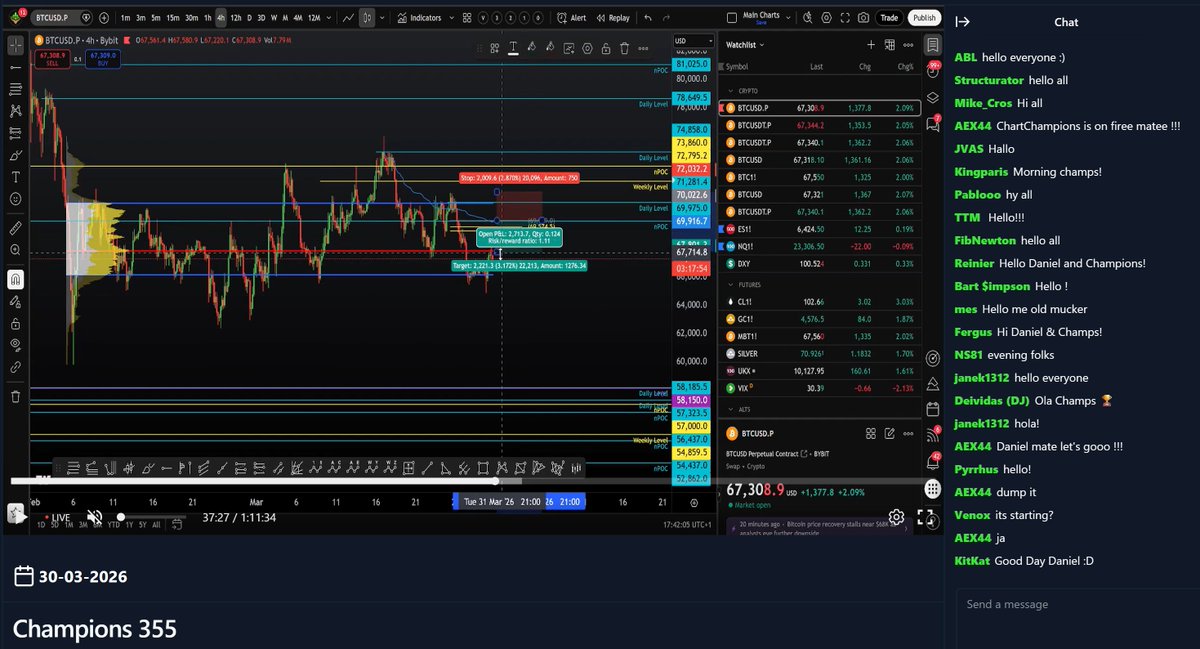Screen dimensions: 1200x649
Task: Open Watchlist more options dots
Action: 908,44
